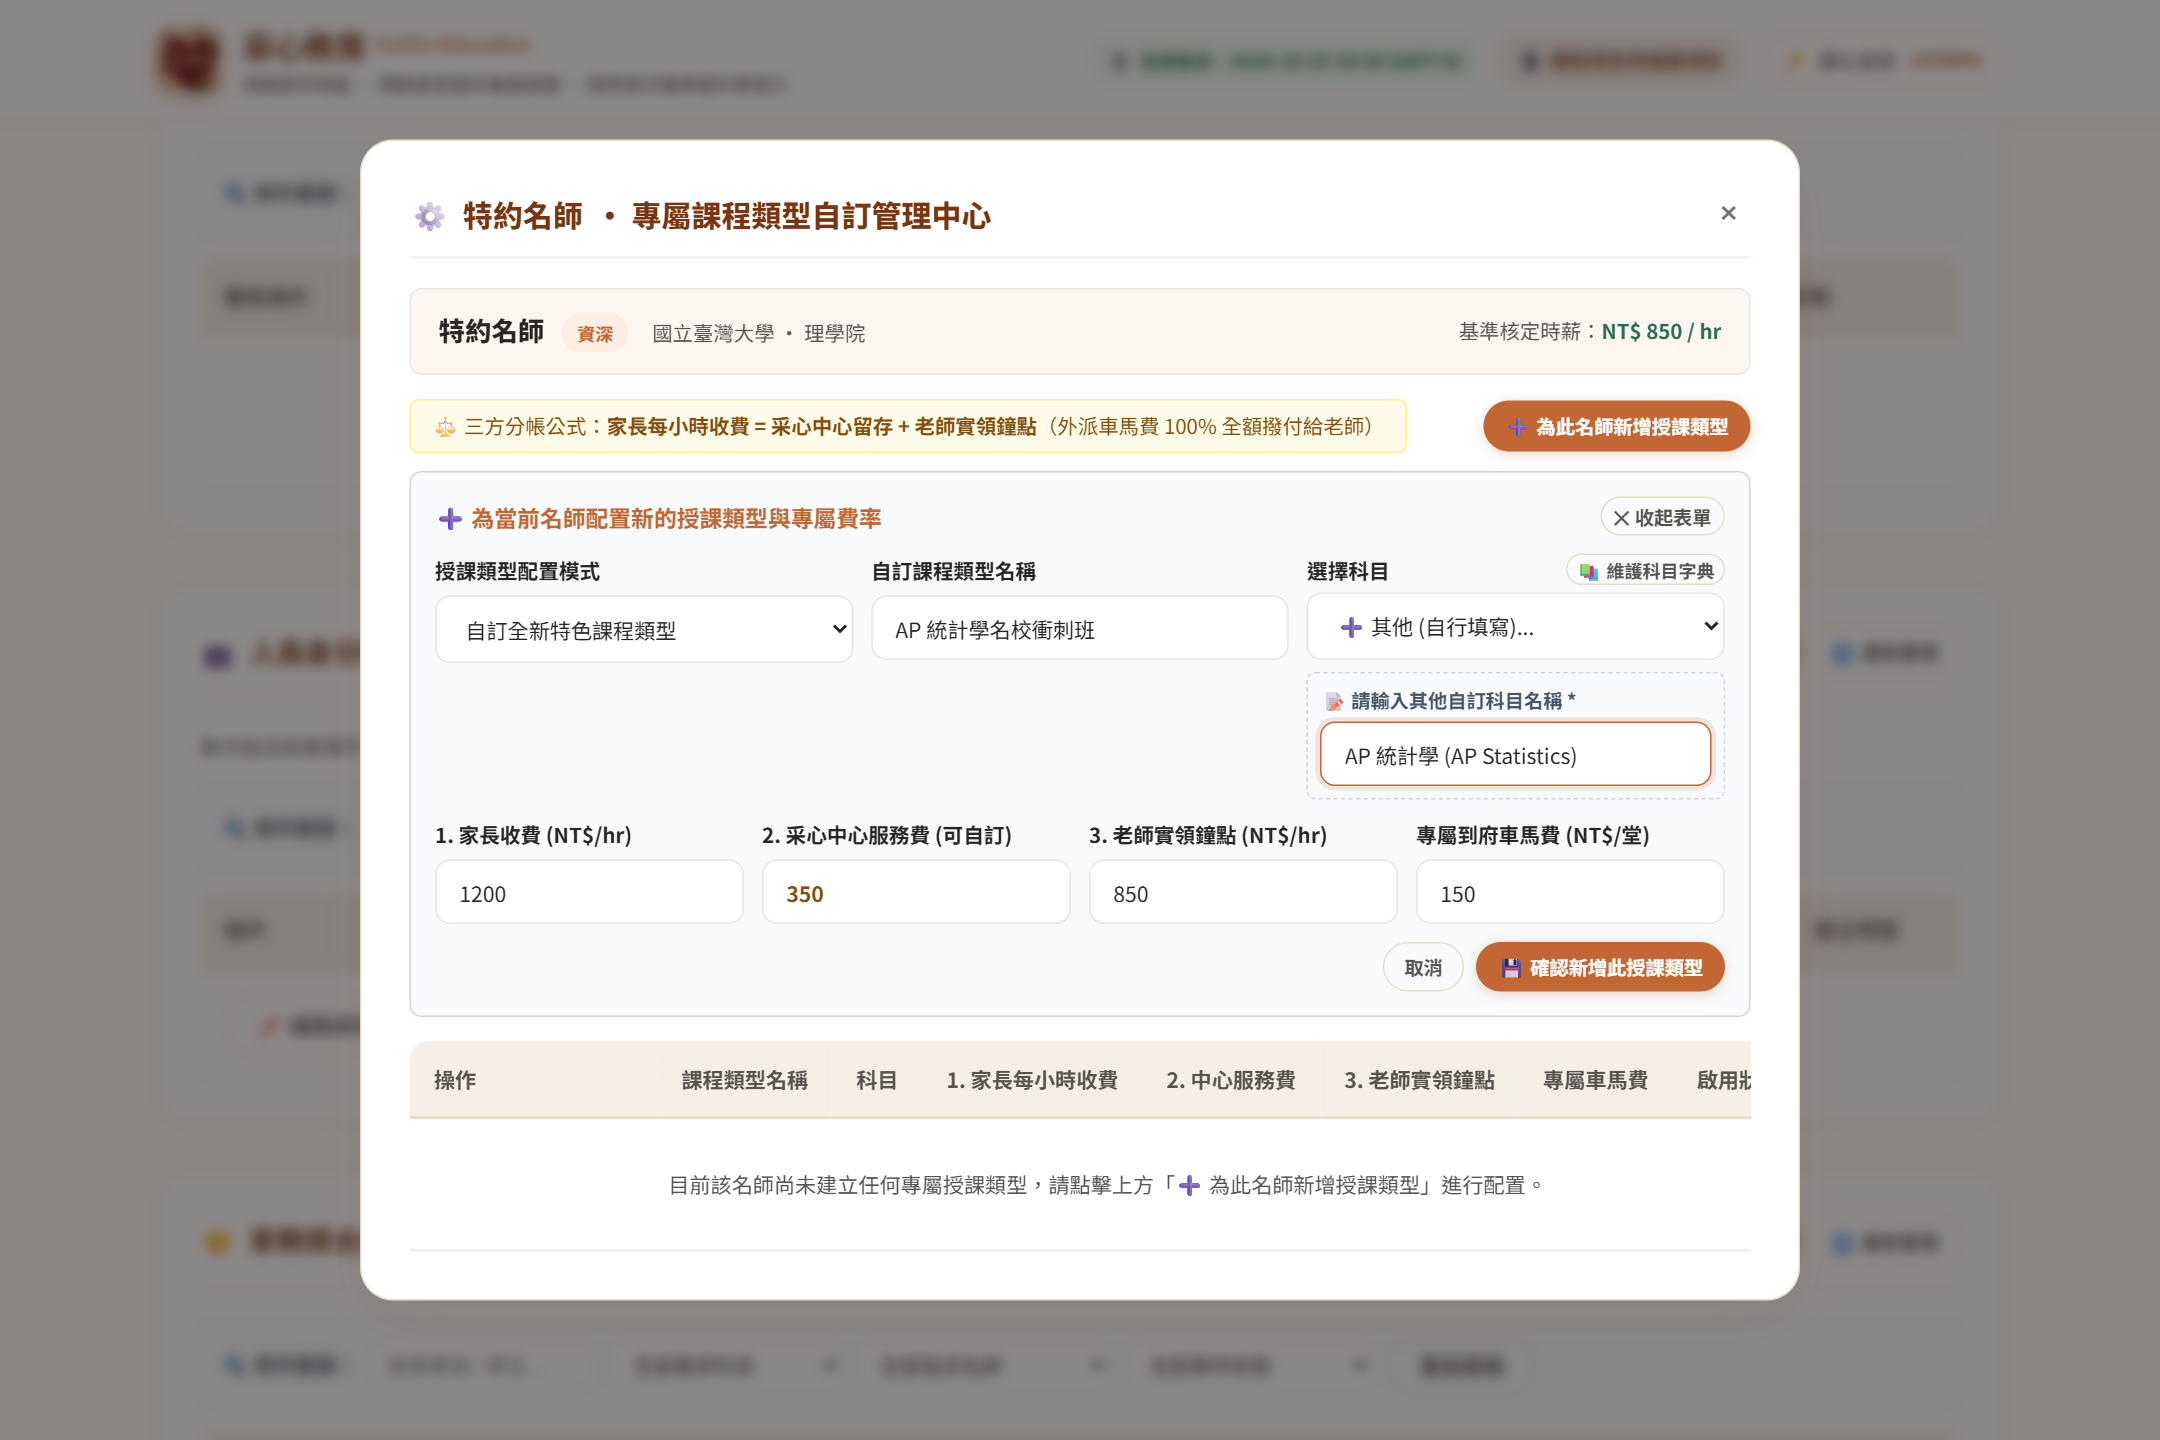
Task: Click the 1. 家長每小時收費 column header
Action: 1032,1080
